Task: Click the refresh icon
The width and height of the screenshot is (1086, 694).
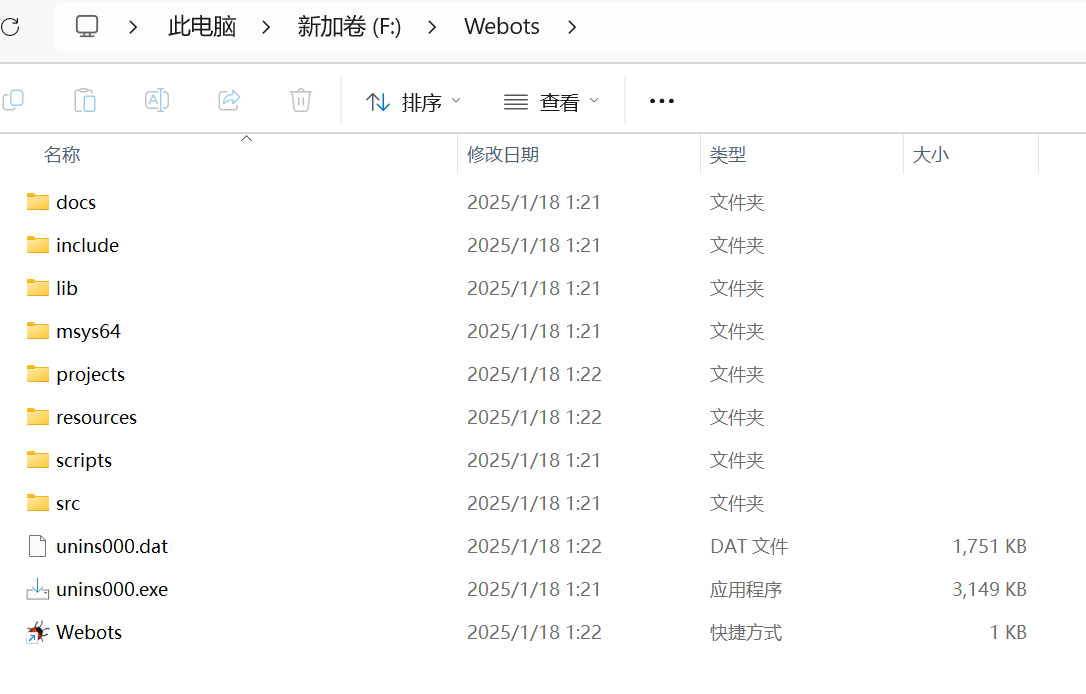Action: [x=10, y=27]
